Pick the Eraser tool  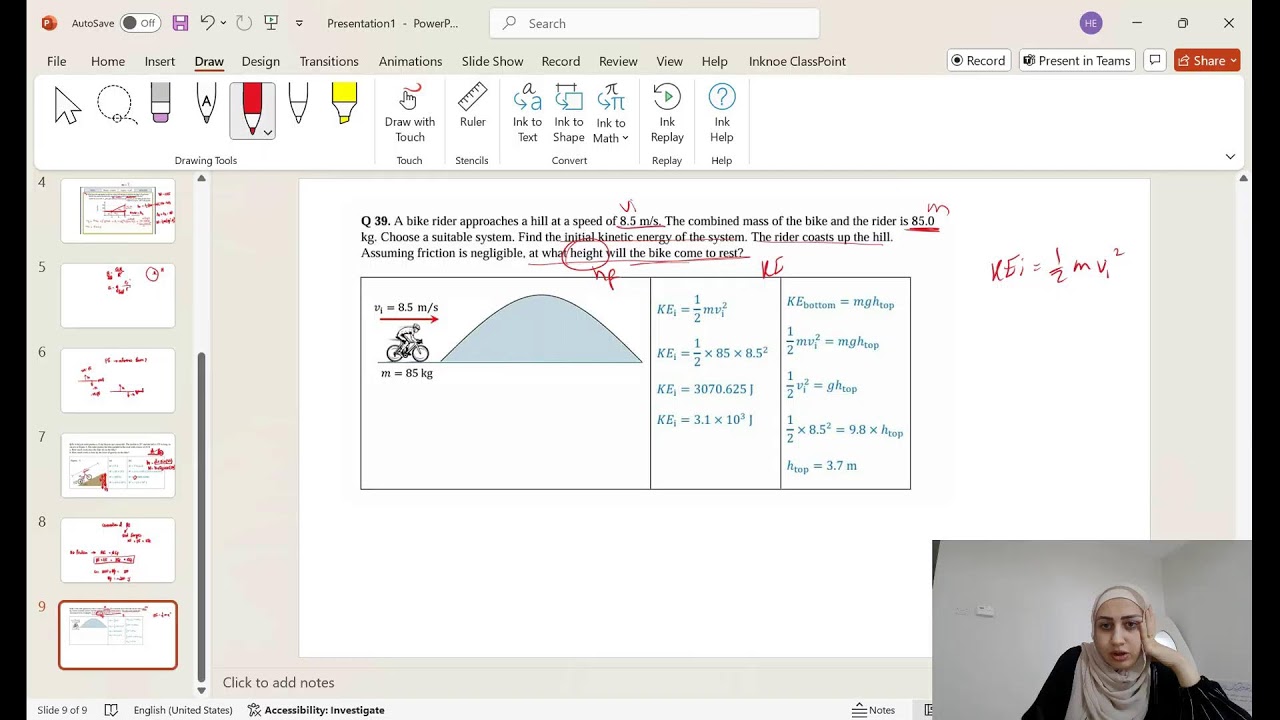(160, 104)
